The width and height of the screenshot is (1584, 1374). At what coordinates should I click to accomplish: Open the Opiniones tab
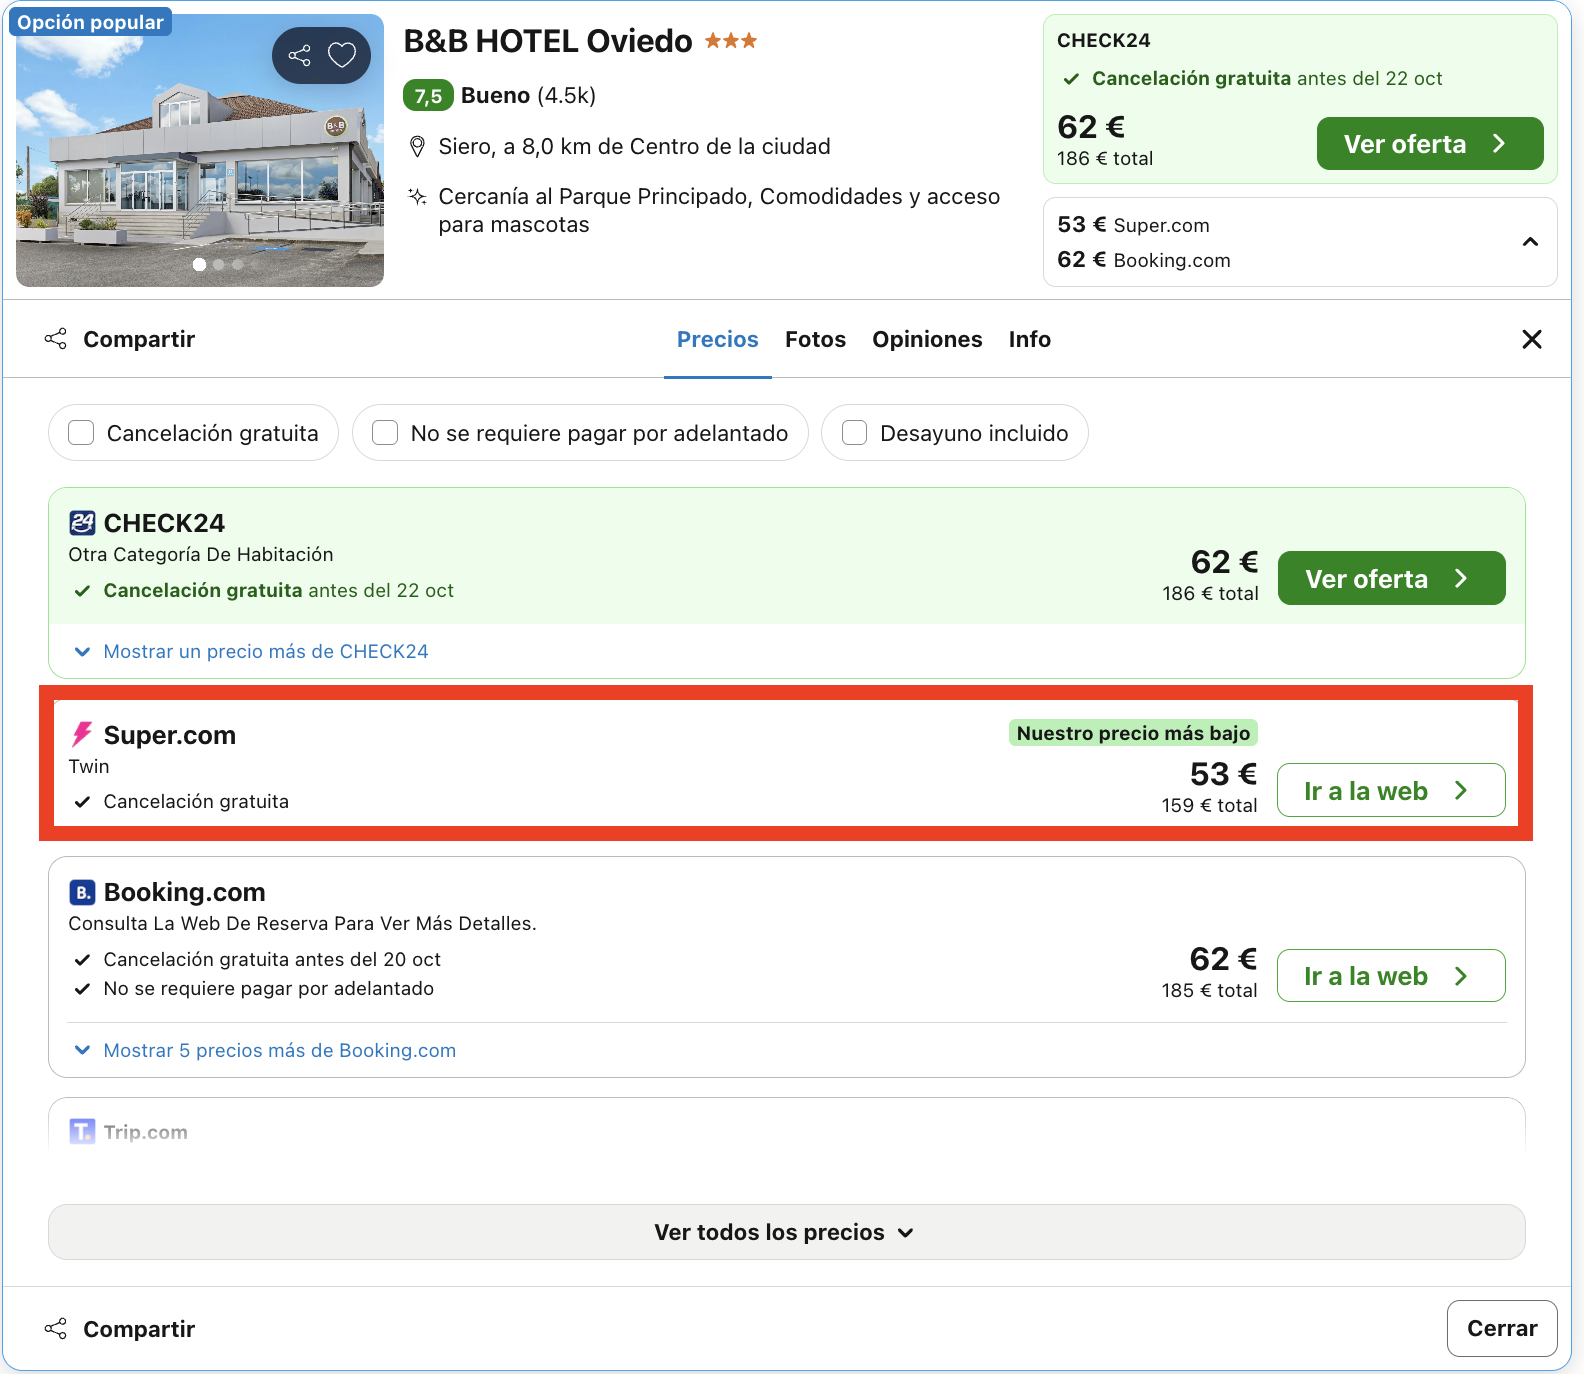click(927, 339)
